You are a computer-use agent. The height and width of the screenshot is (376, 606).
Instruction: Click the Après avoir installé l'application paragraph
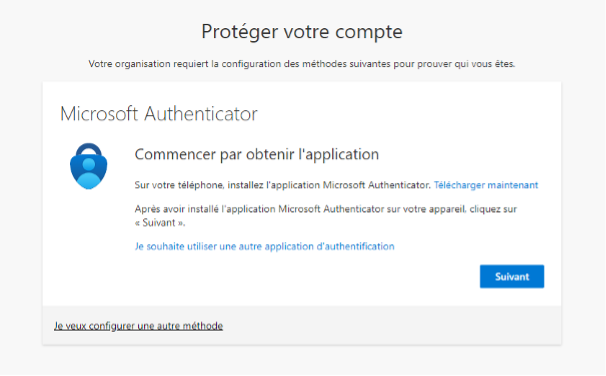(325, 216)
